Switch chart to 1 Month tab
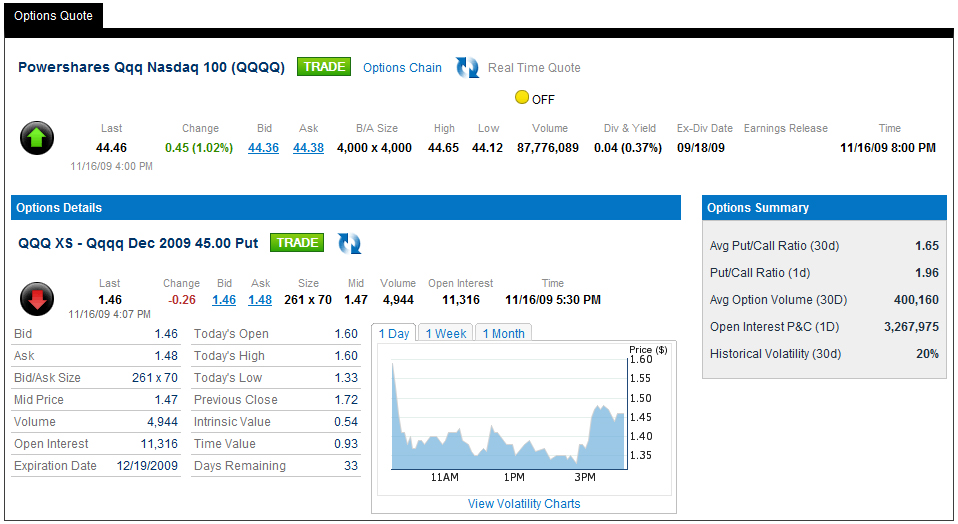This screenshot has width=958, height=524. [x=503, y=334]
